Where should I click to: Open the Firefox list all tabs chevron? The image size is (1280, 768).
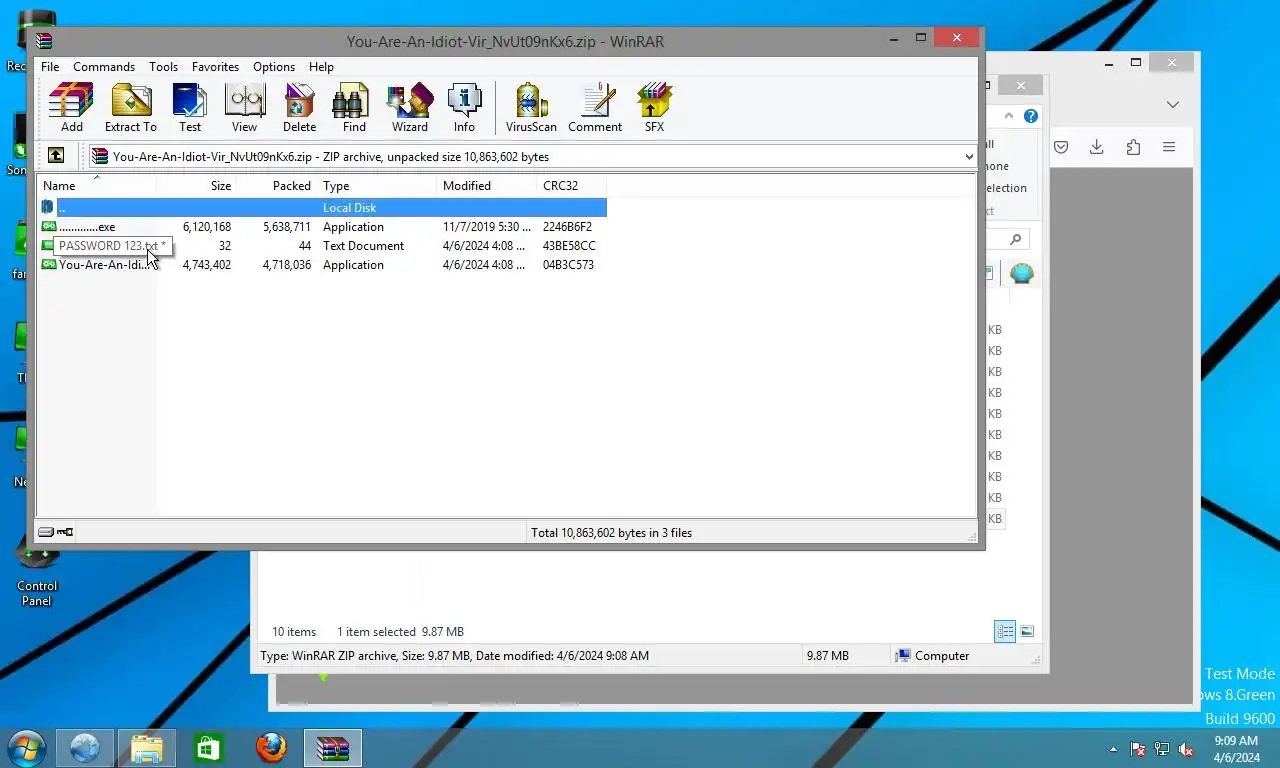click(x=1173, y=104)
